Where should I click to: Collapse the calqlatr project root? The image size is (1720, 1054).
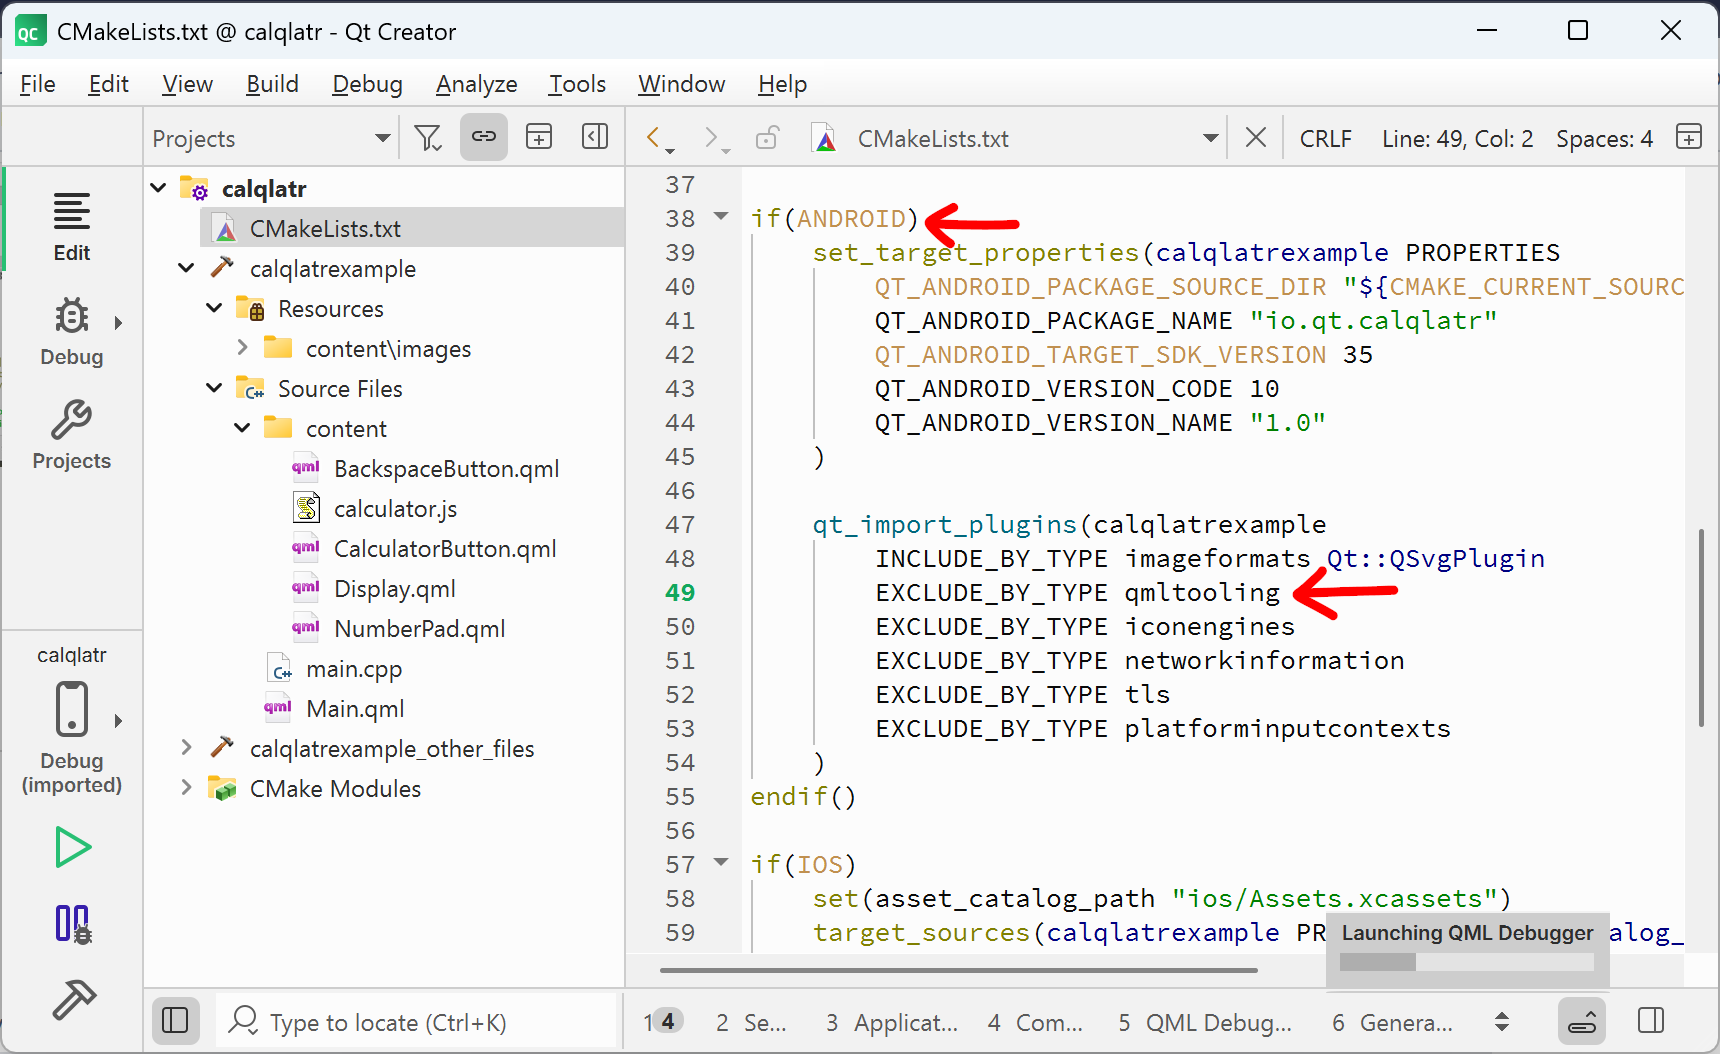coord(158,188)
